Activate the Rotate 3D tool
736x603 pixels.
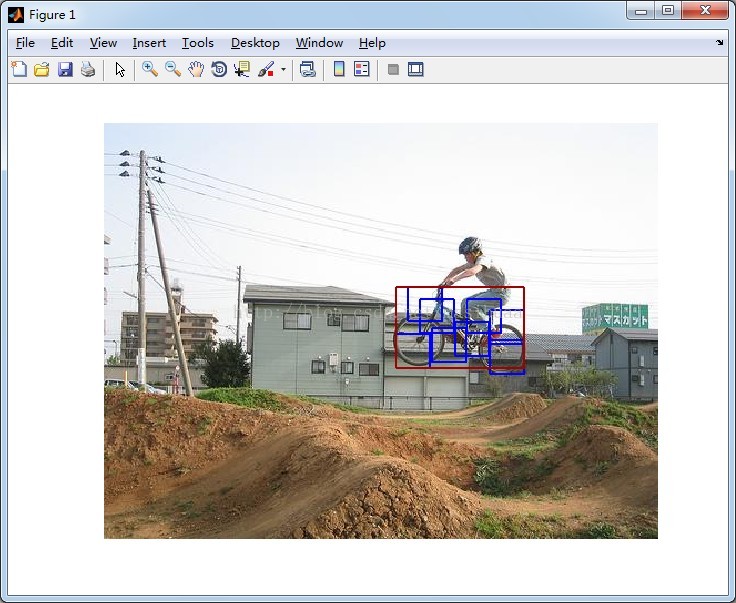coord(219,69)
